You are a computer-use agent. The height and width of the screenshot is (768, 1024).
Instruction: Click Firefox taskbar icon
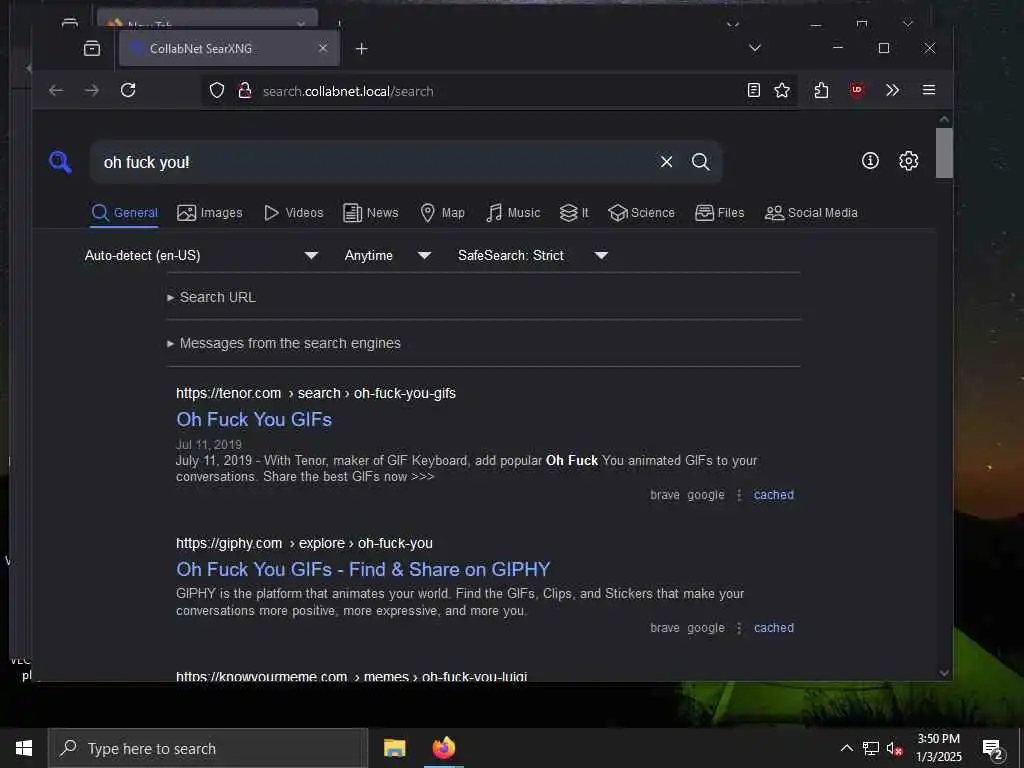click(x=444, y=748)
